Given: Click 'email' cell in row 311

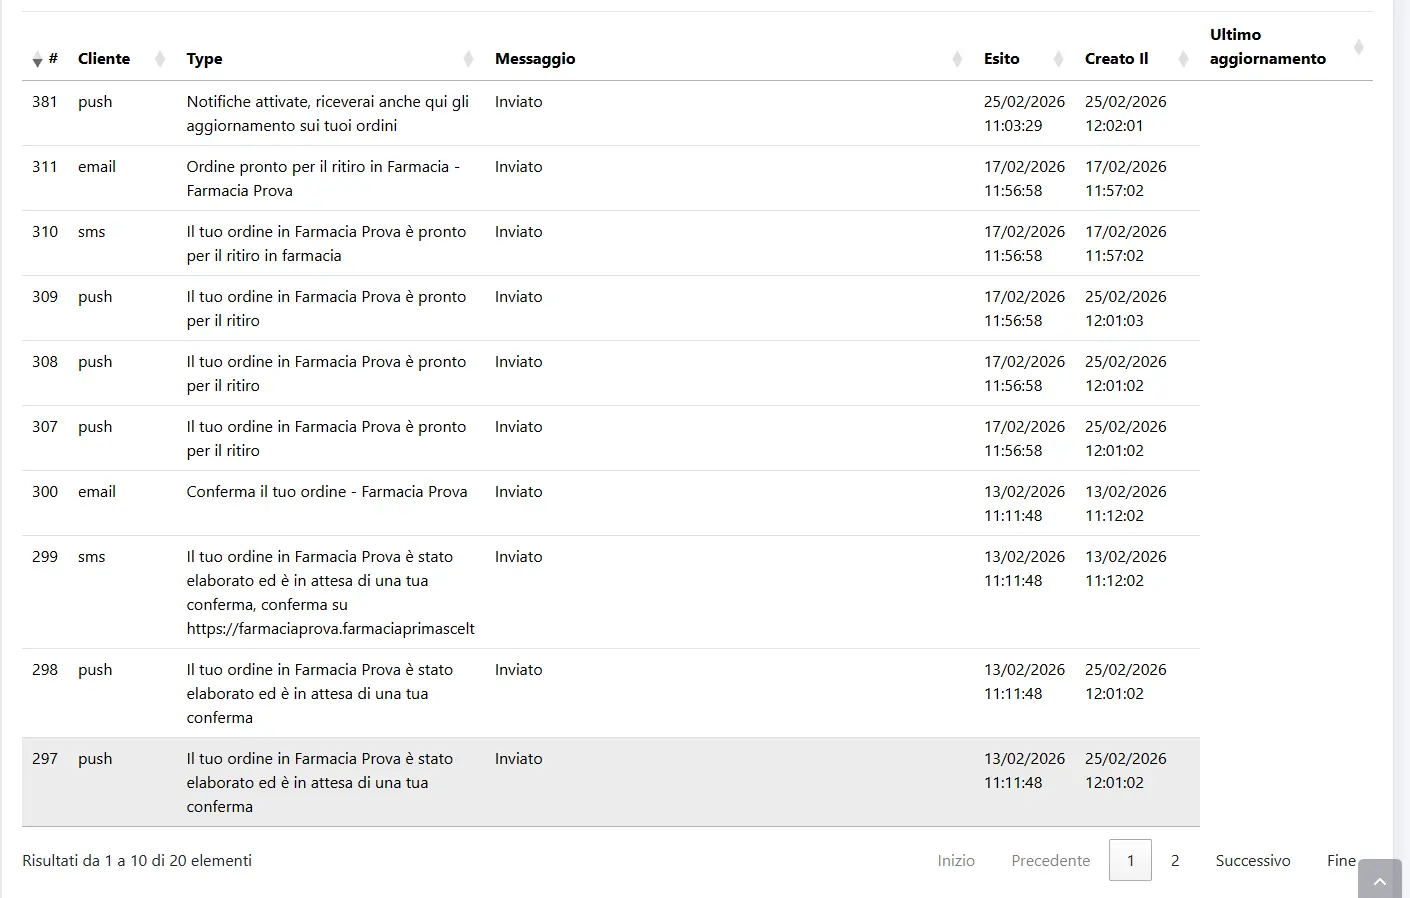Looking at the screenshot, I should (97, 167).
